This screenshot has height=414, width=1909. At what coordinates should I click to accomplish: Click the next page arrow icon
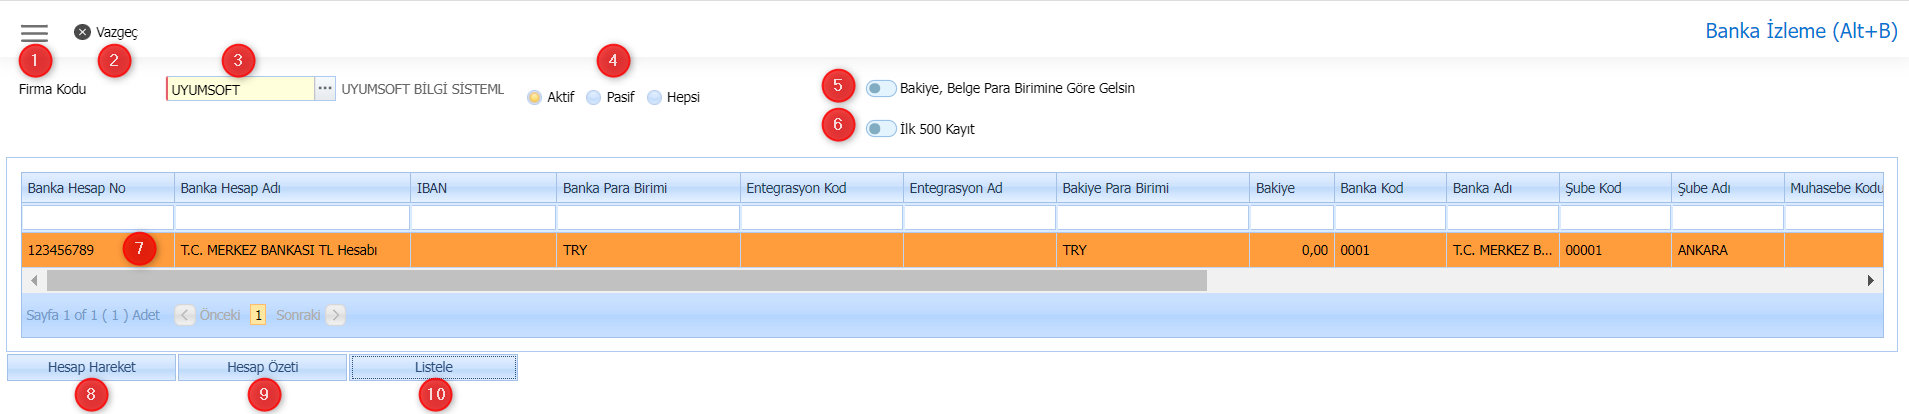click(x=336, y=315)
